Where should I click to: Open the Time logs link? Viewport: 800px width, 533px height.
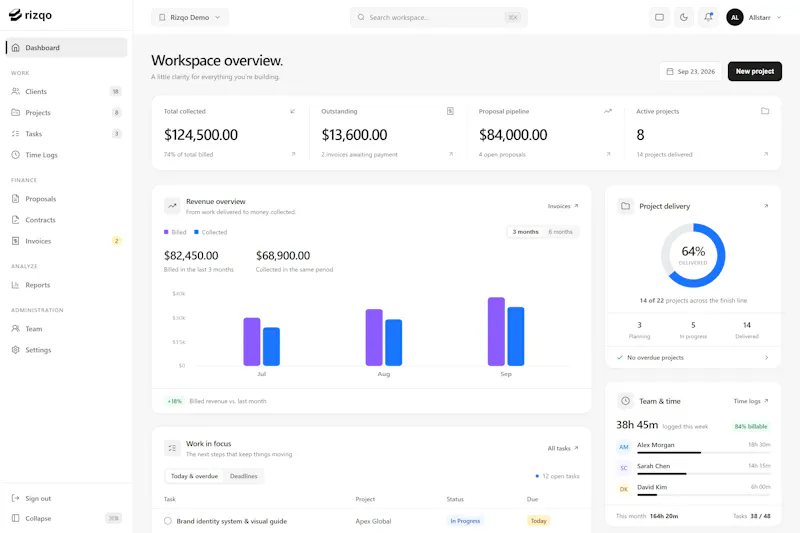[751, 401]
